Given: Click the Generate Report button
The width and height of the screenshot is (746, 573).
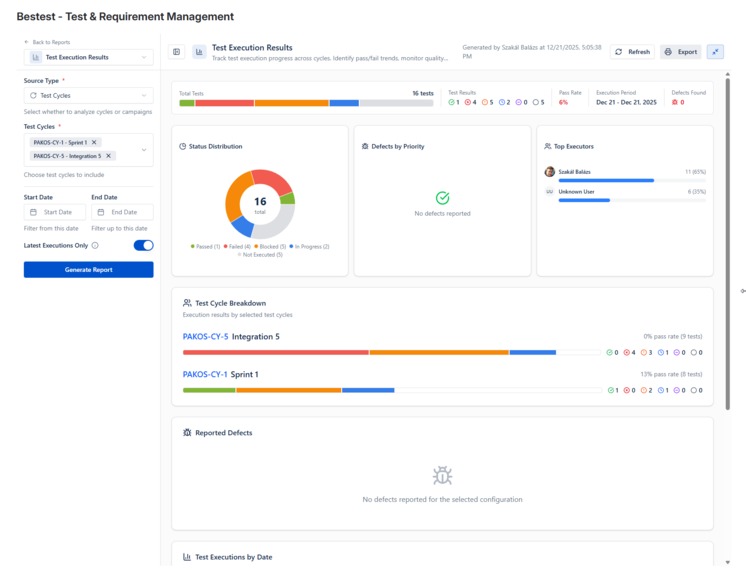Looking at the screenshot, I should pos(88,269).
